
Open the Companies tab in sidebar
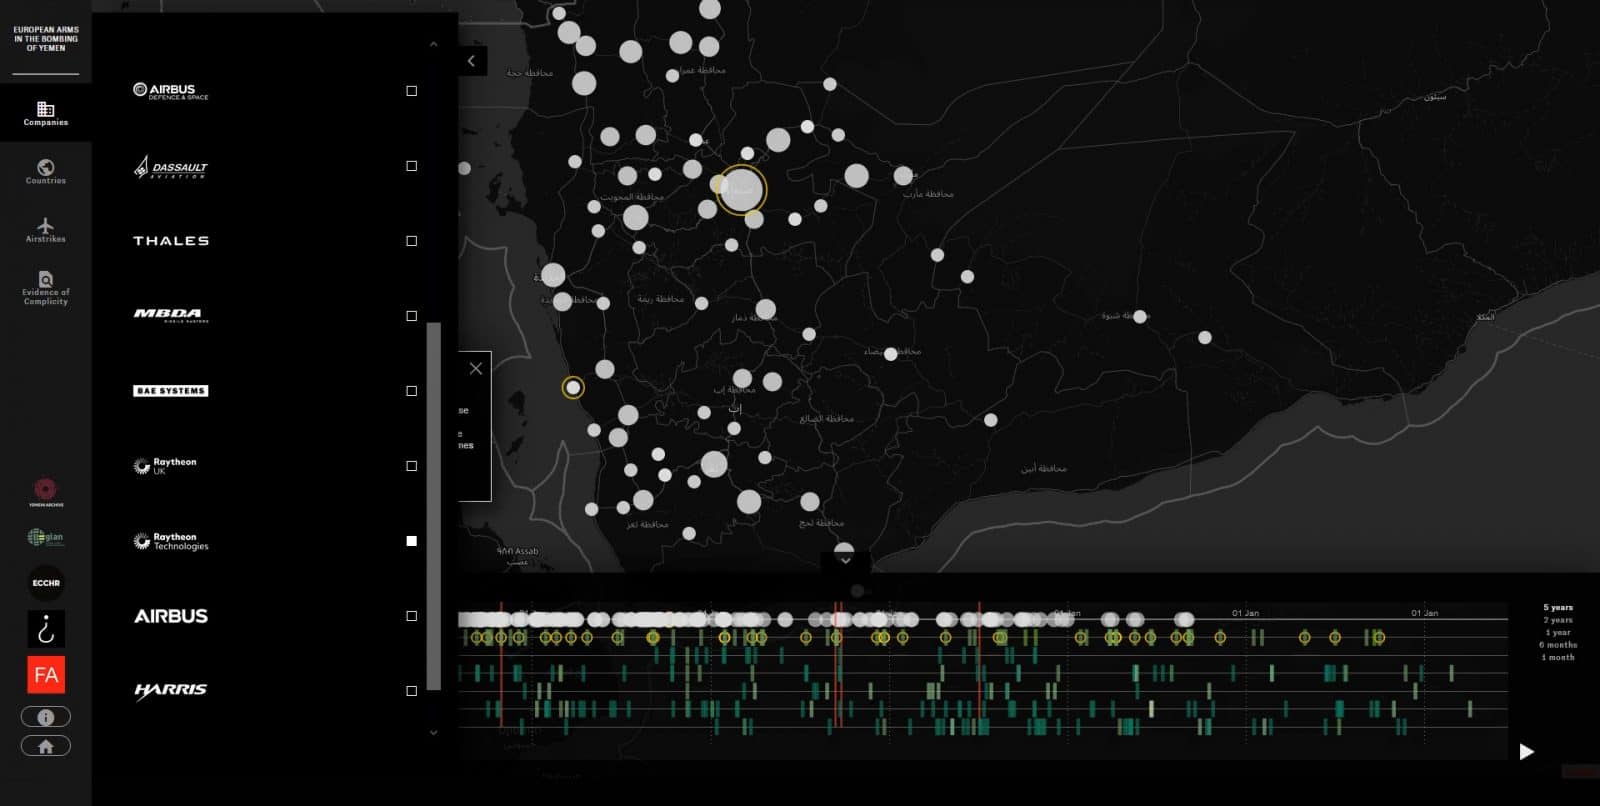[x=46, y=113]
